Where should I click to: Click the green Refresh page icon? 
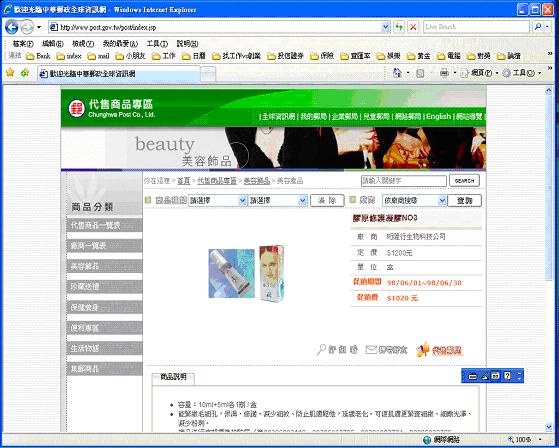click(399, 27)
